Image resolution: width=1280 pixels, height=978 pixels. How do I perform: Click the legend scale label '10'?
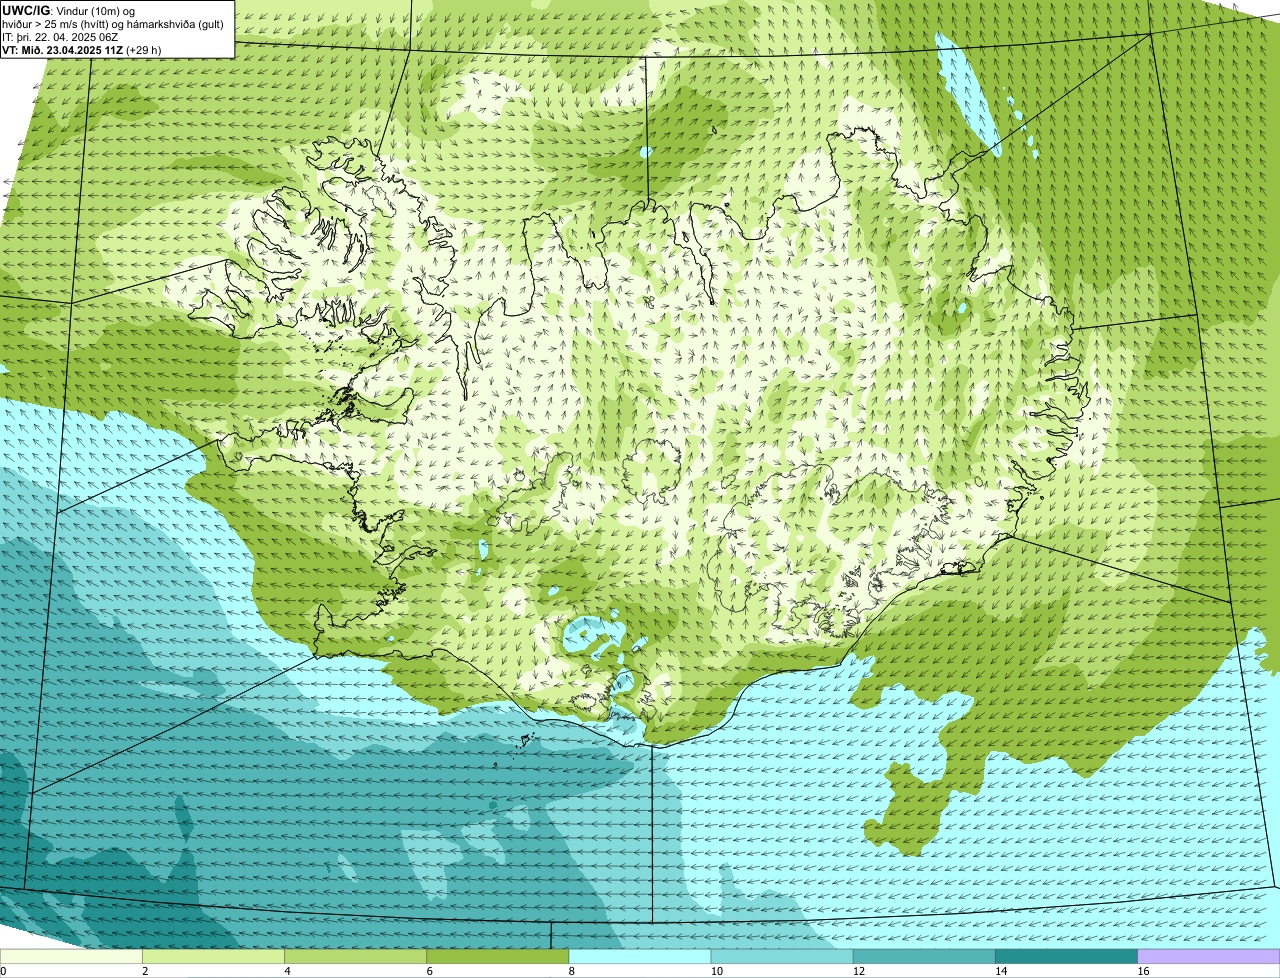(716, 971)
